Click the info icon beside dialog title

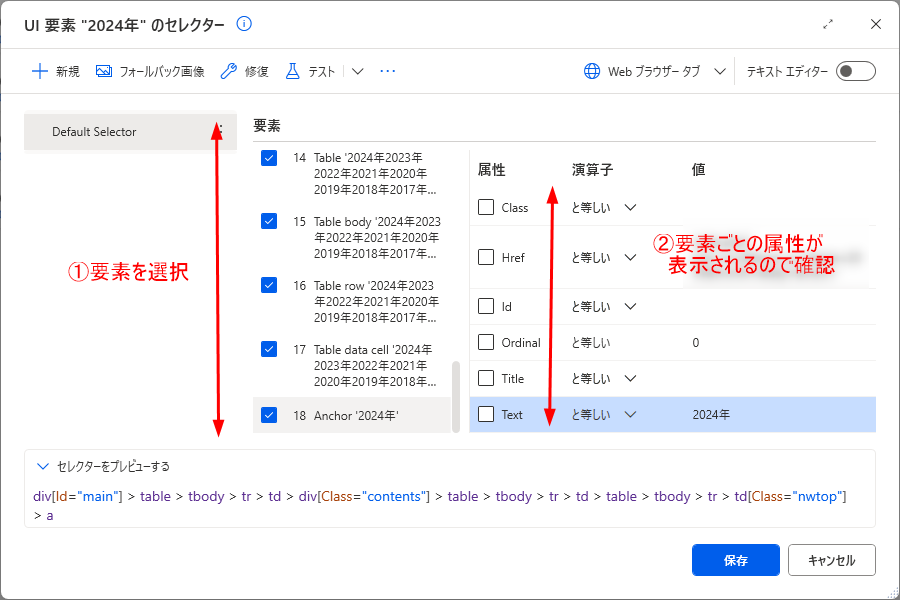coord(244,24)
